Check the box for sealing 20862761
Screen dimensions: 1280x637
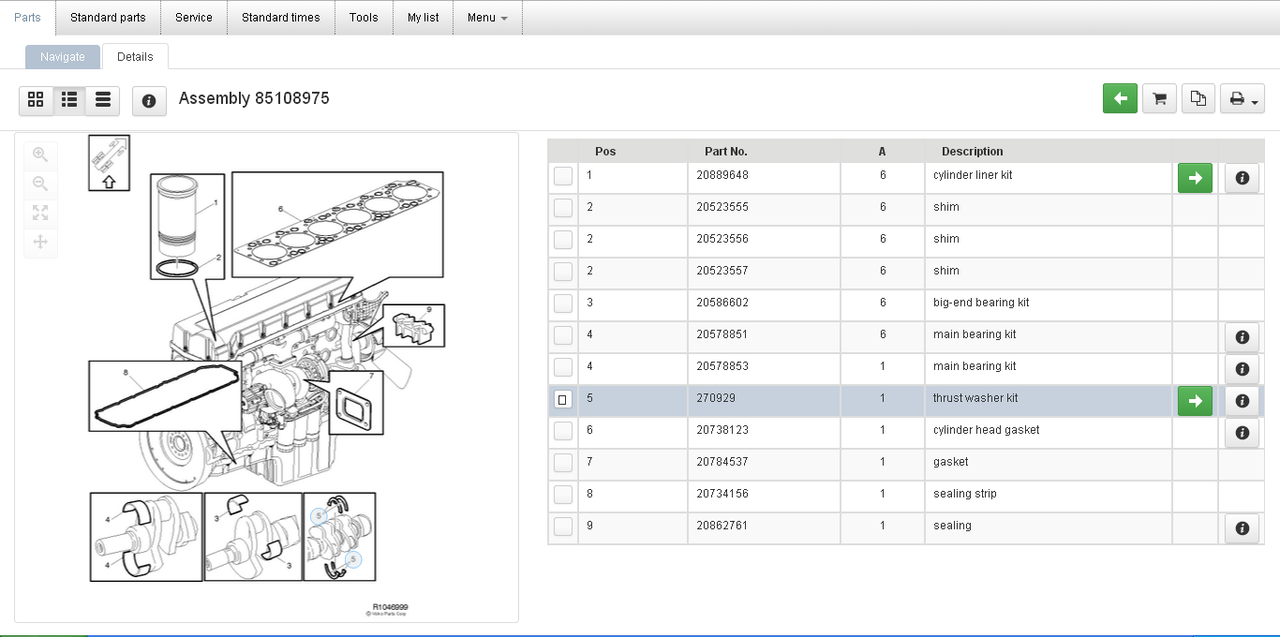(563, 527)
